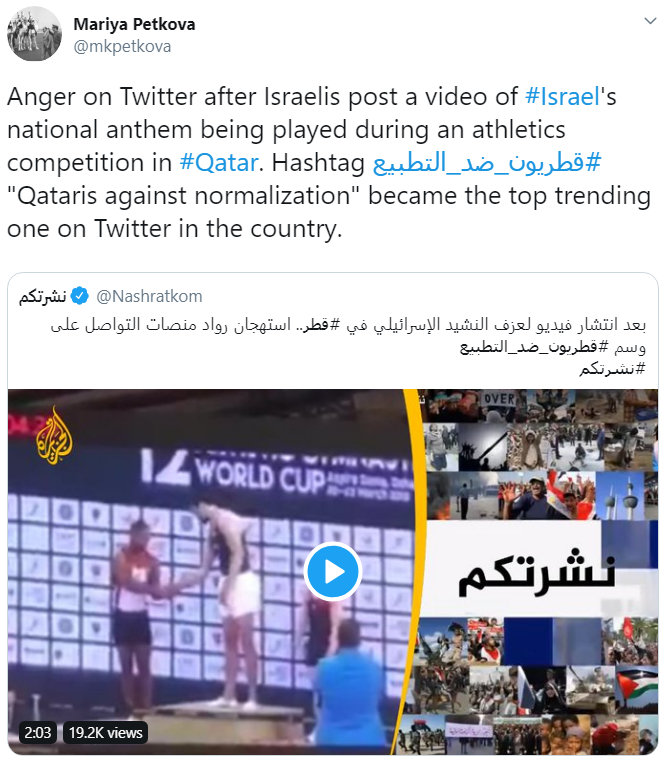This screenshot has width=665, height=762.
Task: Click the Al Jazeera logo on video
Action: point(54,435)
